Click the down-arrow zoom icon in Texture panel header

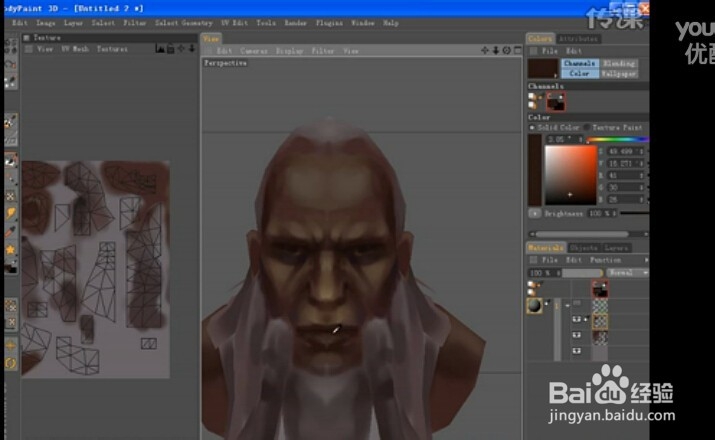tap(192, 48)
